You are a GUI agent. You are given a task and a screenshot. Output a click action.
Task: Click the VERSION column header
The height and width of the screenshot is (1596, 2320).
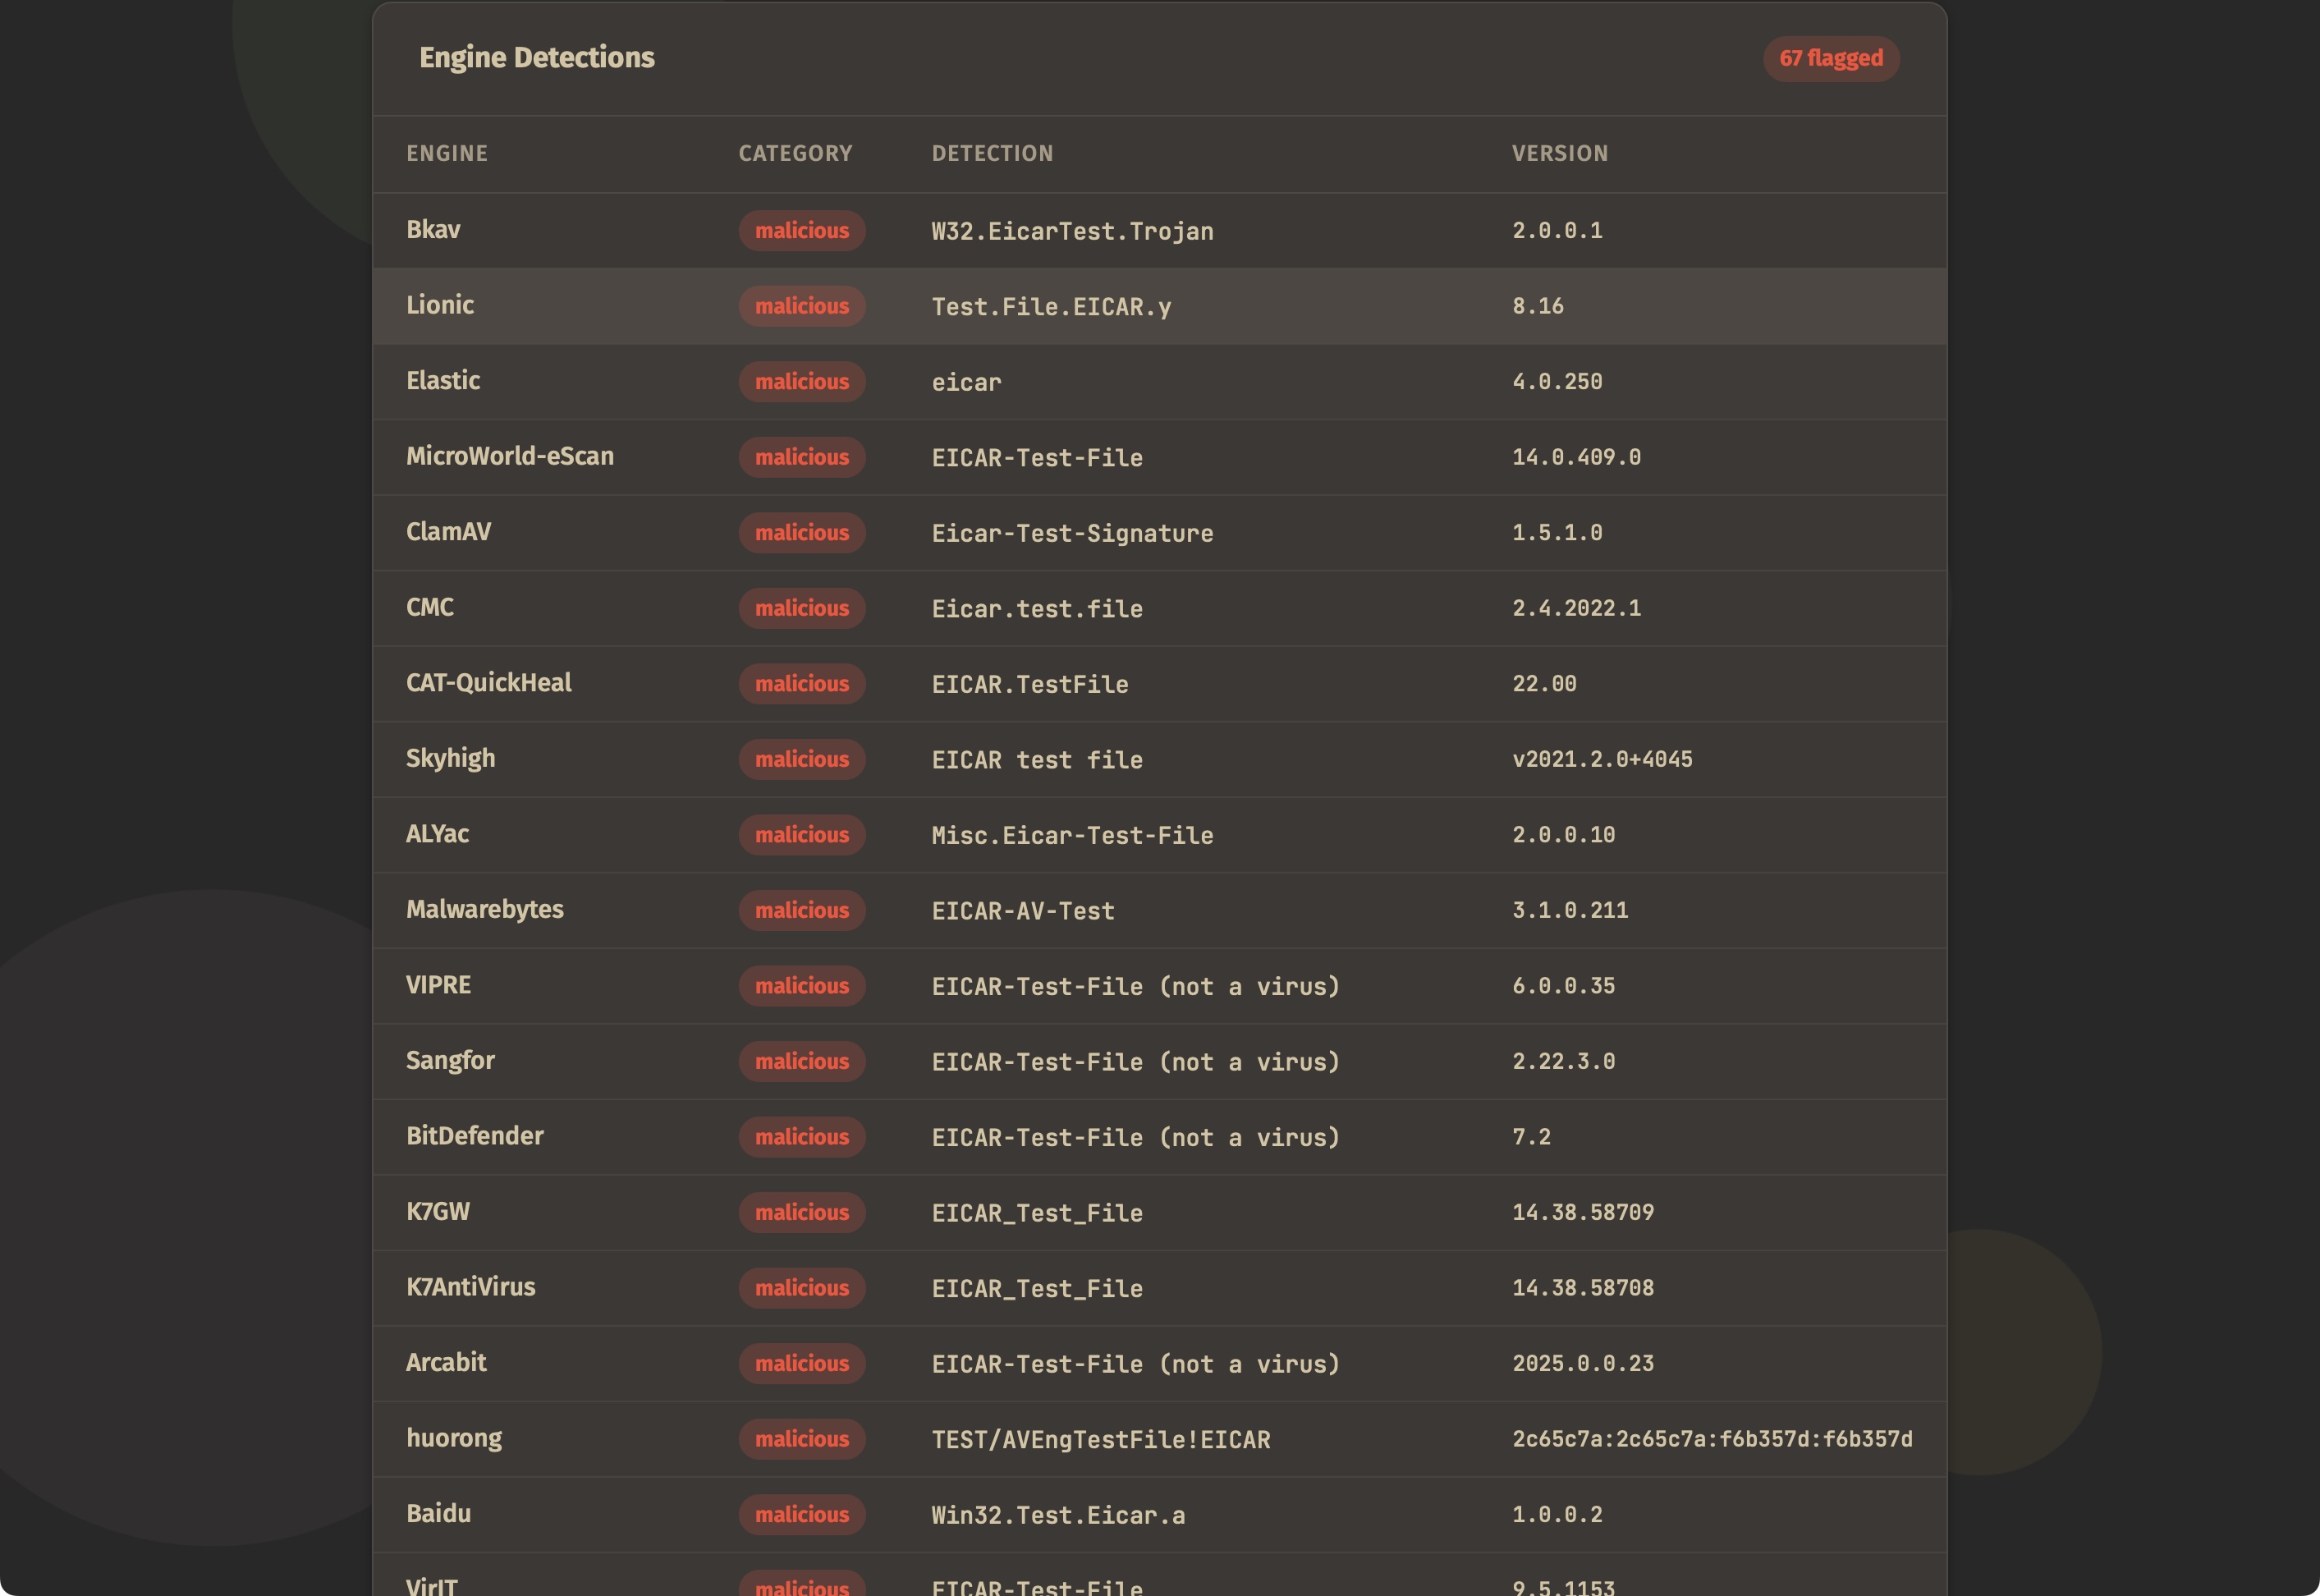click(1559, 153)
